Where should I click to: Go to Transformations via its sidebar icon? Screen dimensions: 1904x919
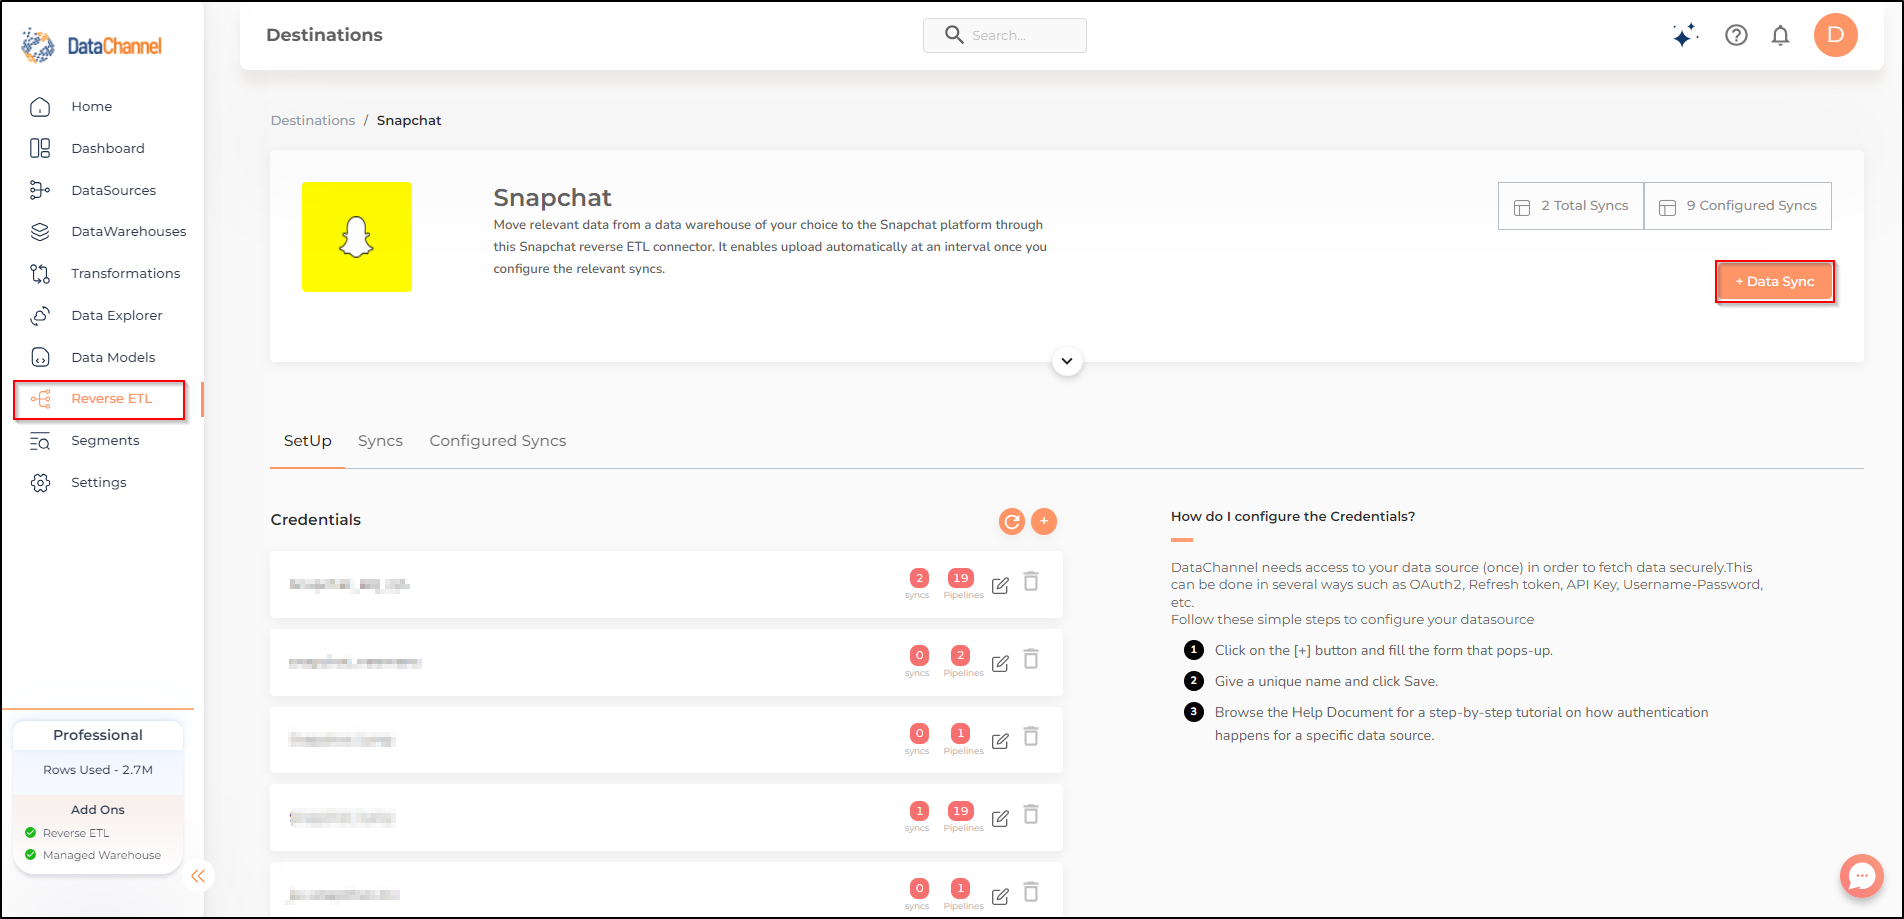40,274
